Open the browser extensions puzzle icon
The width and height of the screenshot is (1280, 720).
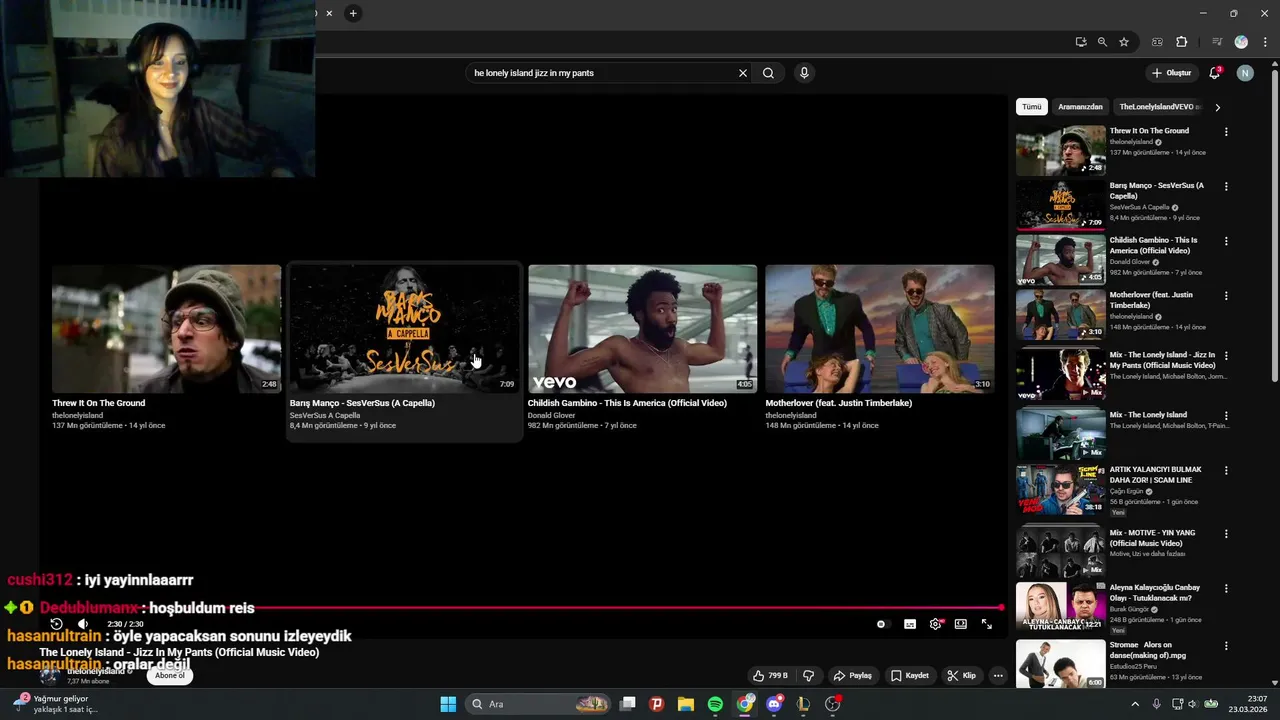point(1182,42)
